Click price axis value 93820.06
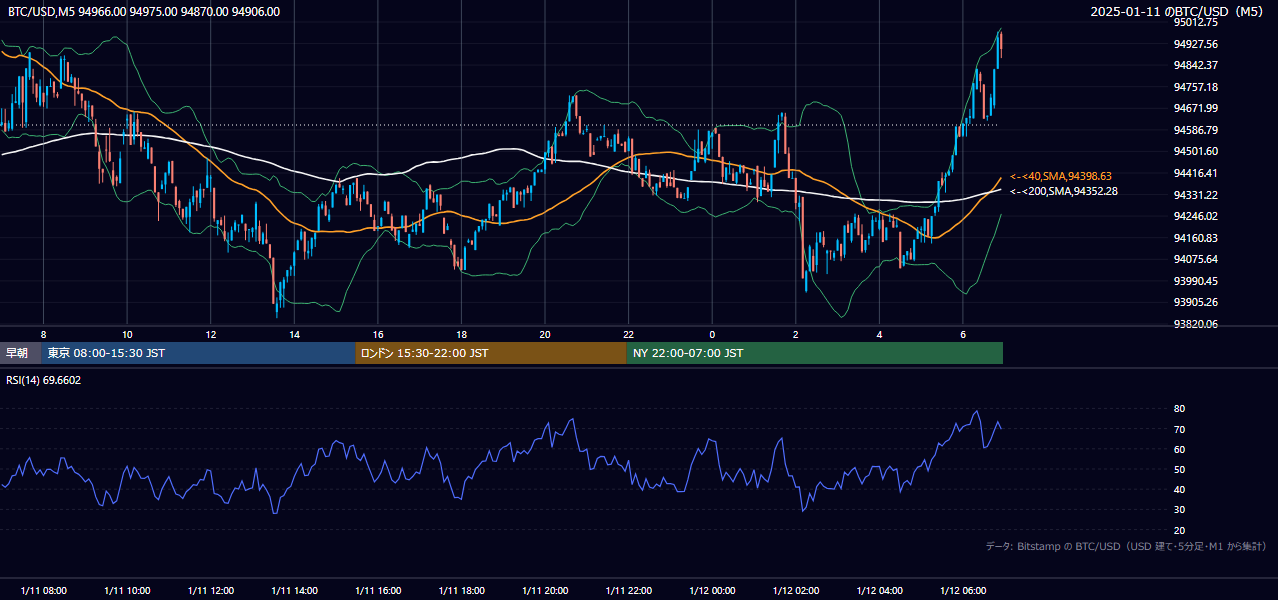Screen dimensions: 1278x600 tap(1196, 324)
